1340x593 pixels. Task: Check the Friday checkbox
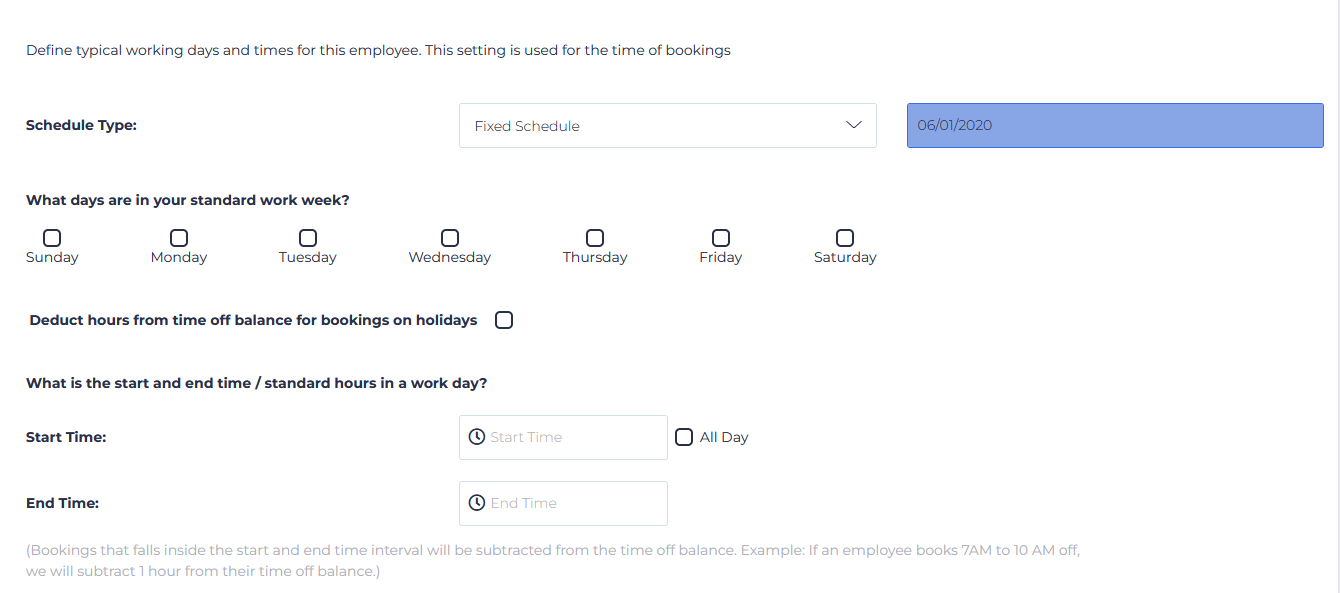click(720, 236)
